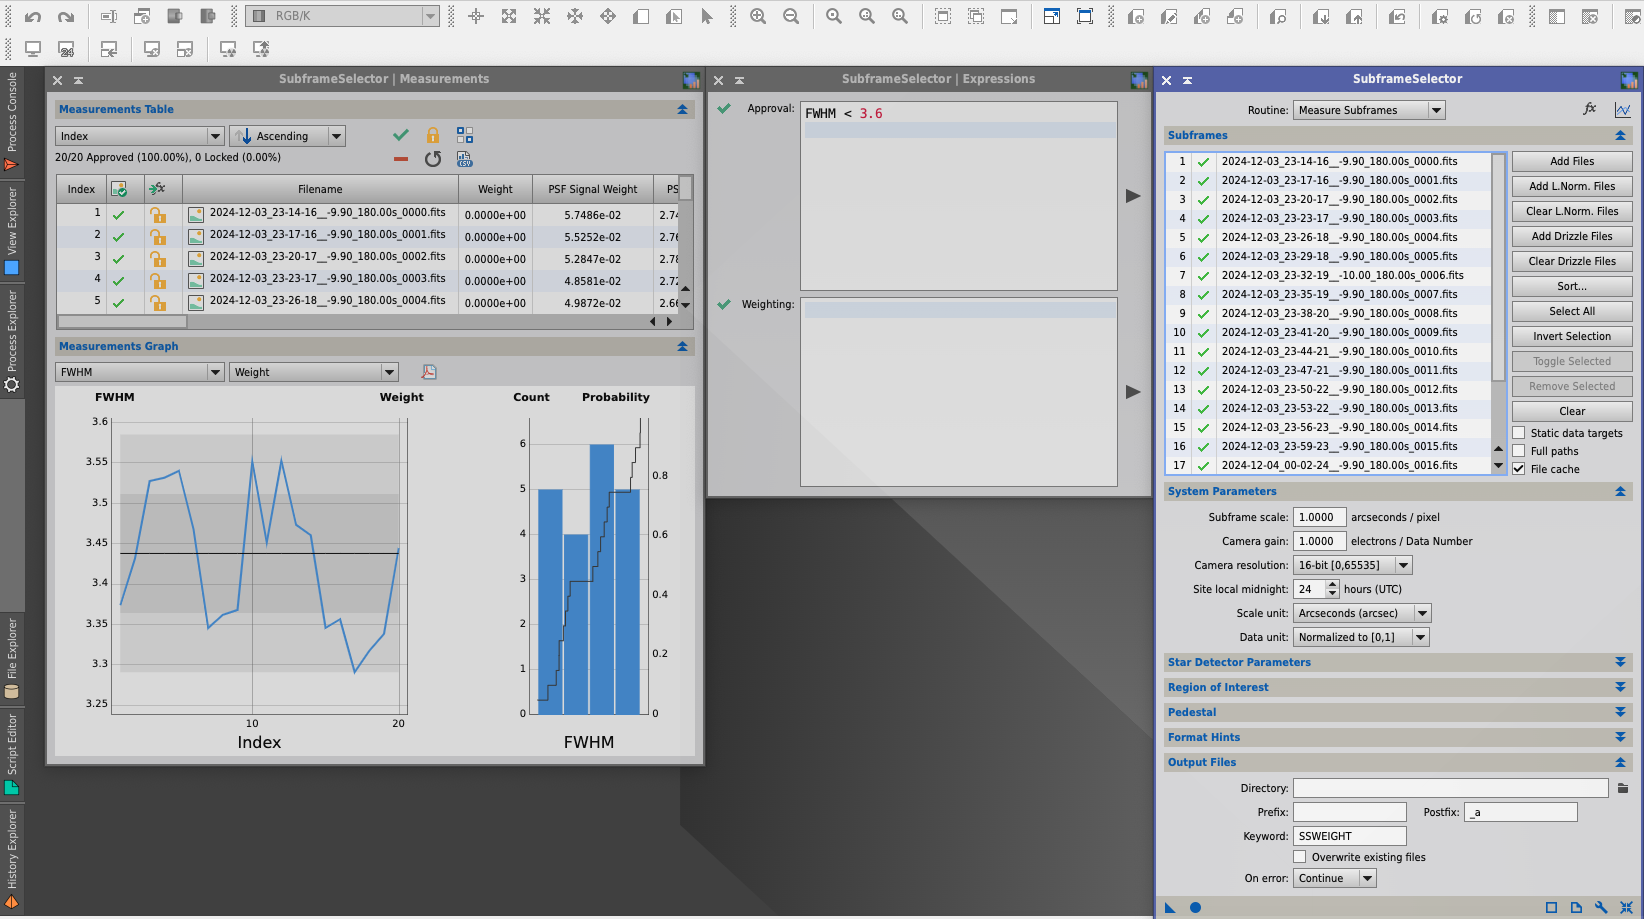1644x919 pixels.
Task: Click the Invert Selection button
Action: click(1572, 336)
